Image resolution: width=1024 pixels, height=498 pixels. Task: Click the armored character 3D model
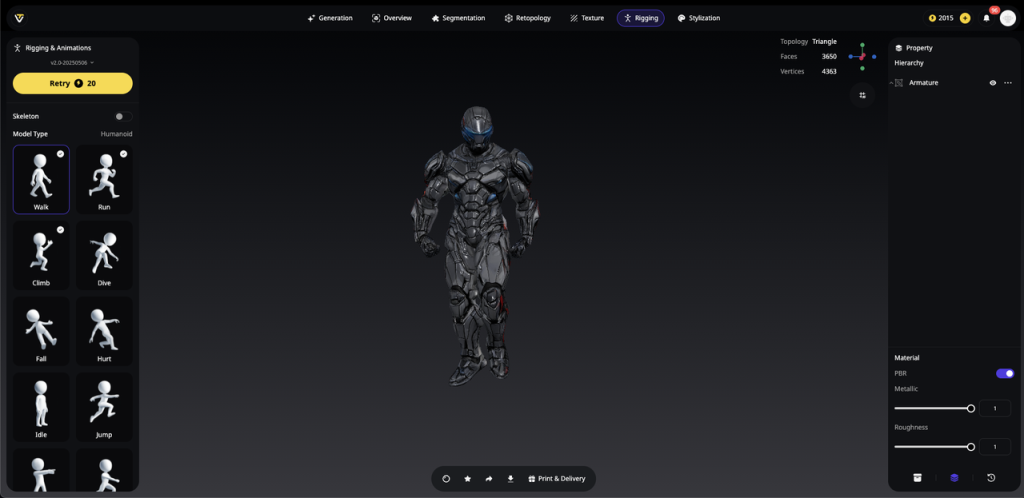475,246
